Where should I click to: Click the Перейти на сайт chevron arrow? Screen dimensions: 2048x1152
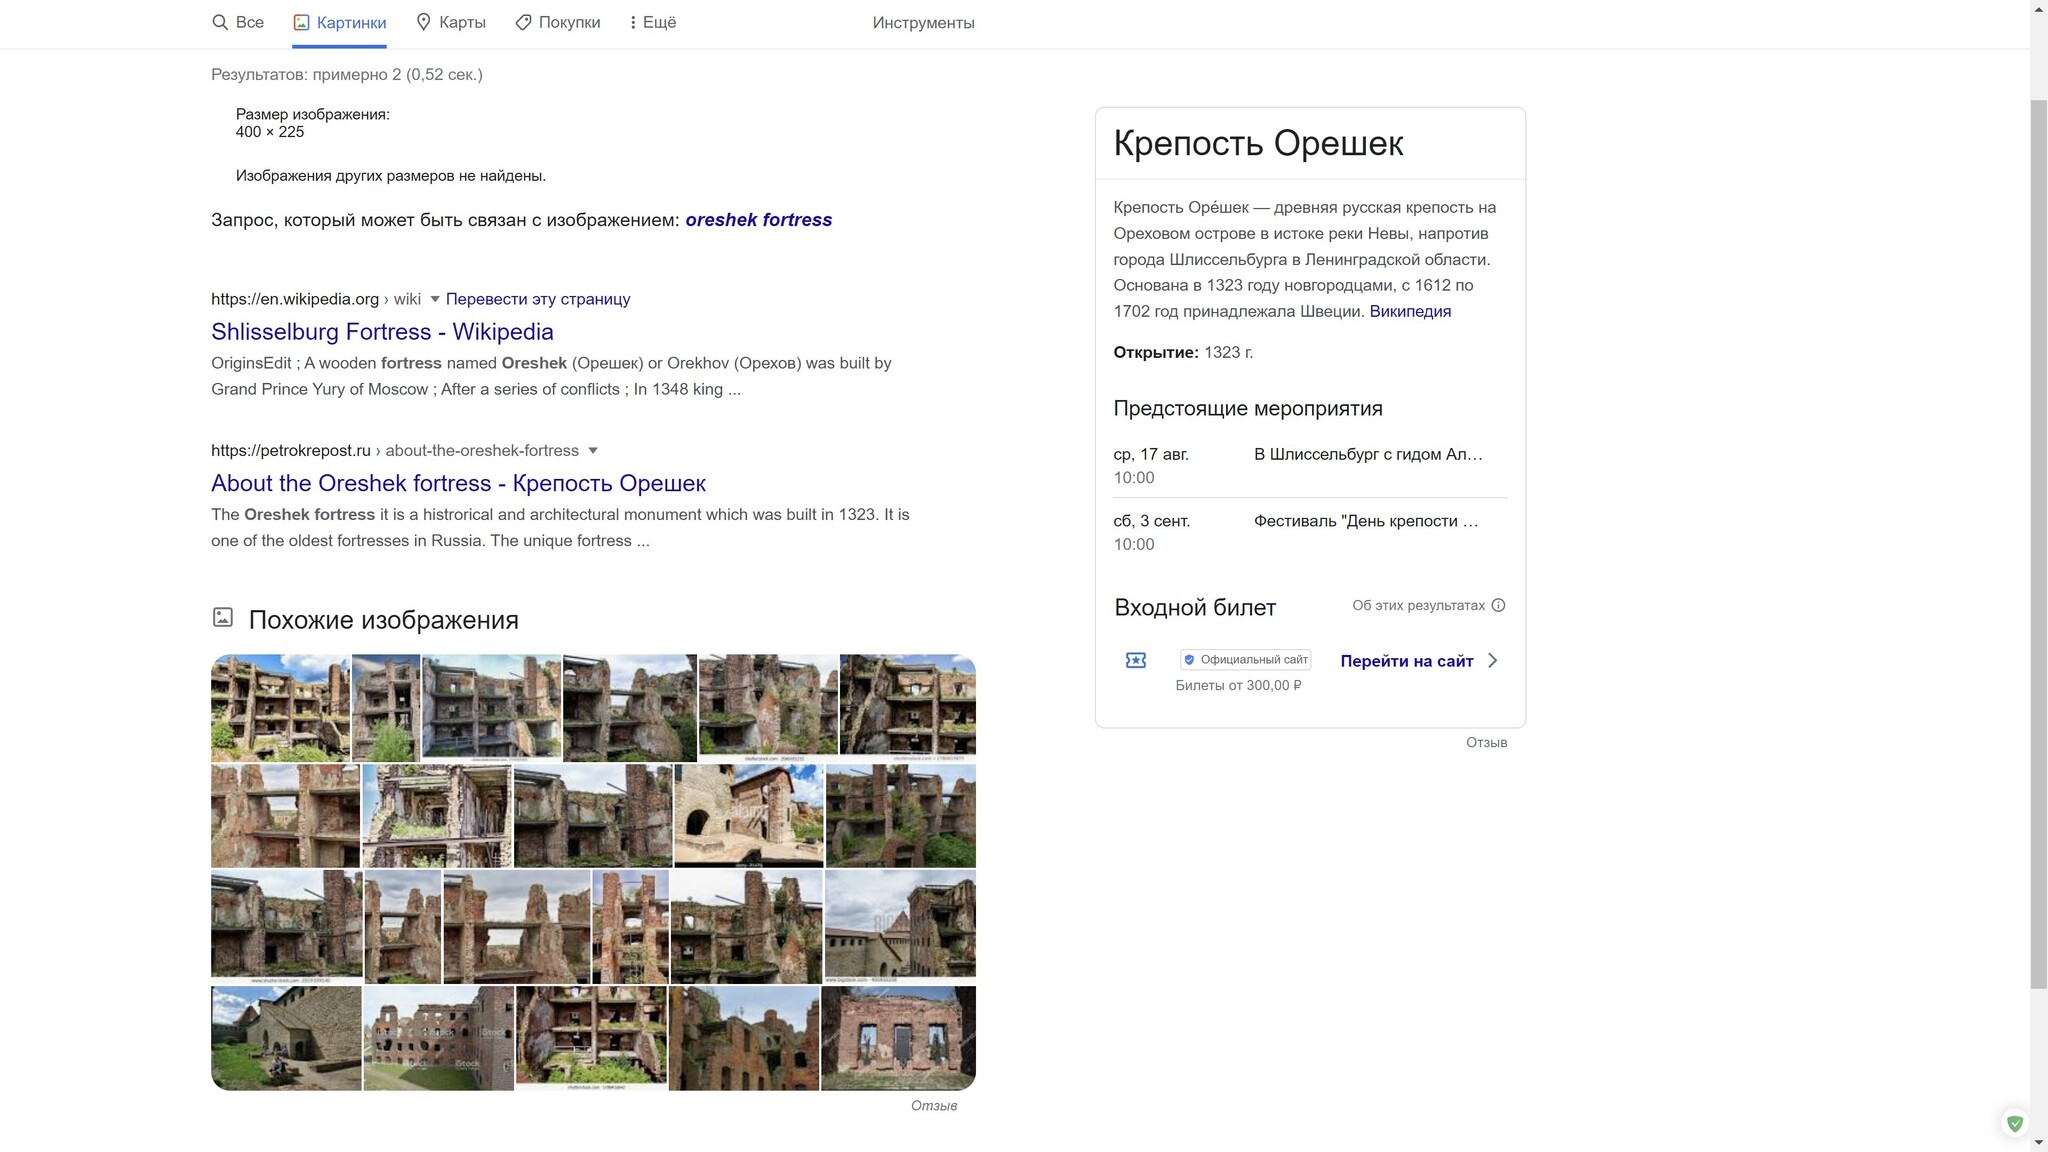(x=1493, y=660)
